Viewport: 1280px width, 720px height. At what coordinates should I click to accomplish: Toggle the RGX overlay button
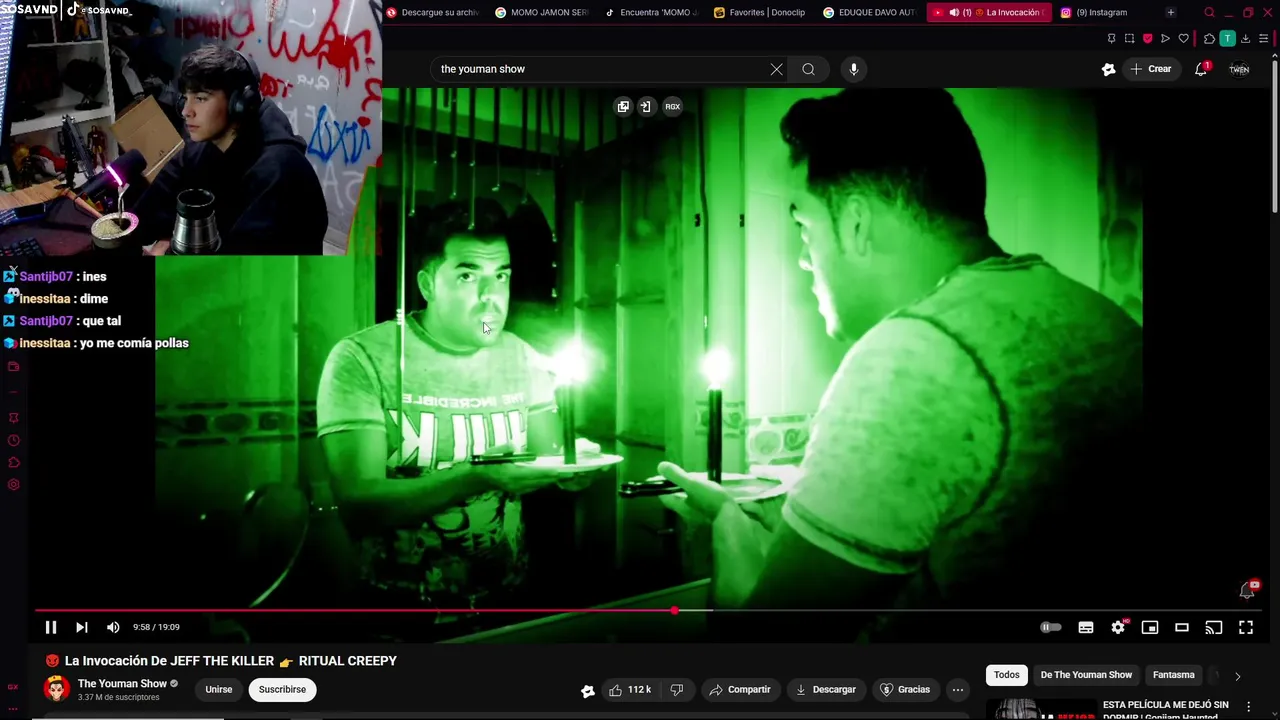[672, 106]
